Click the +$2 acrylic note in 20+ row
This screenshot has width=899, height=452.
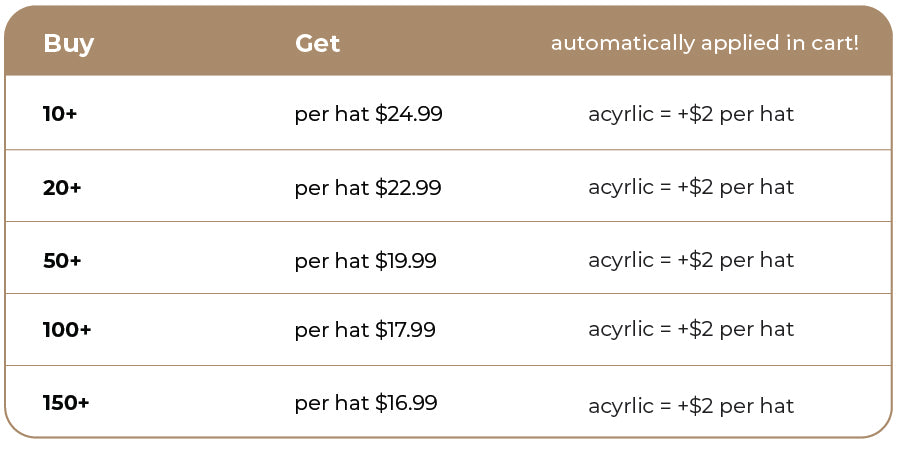point(691,187)
